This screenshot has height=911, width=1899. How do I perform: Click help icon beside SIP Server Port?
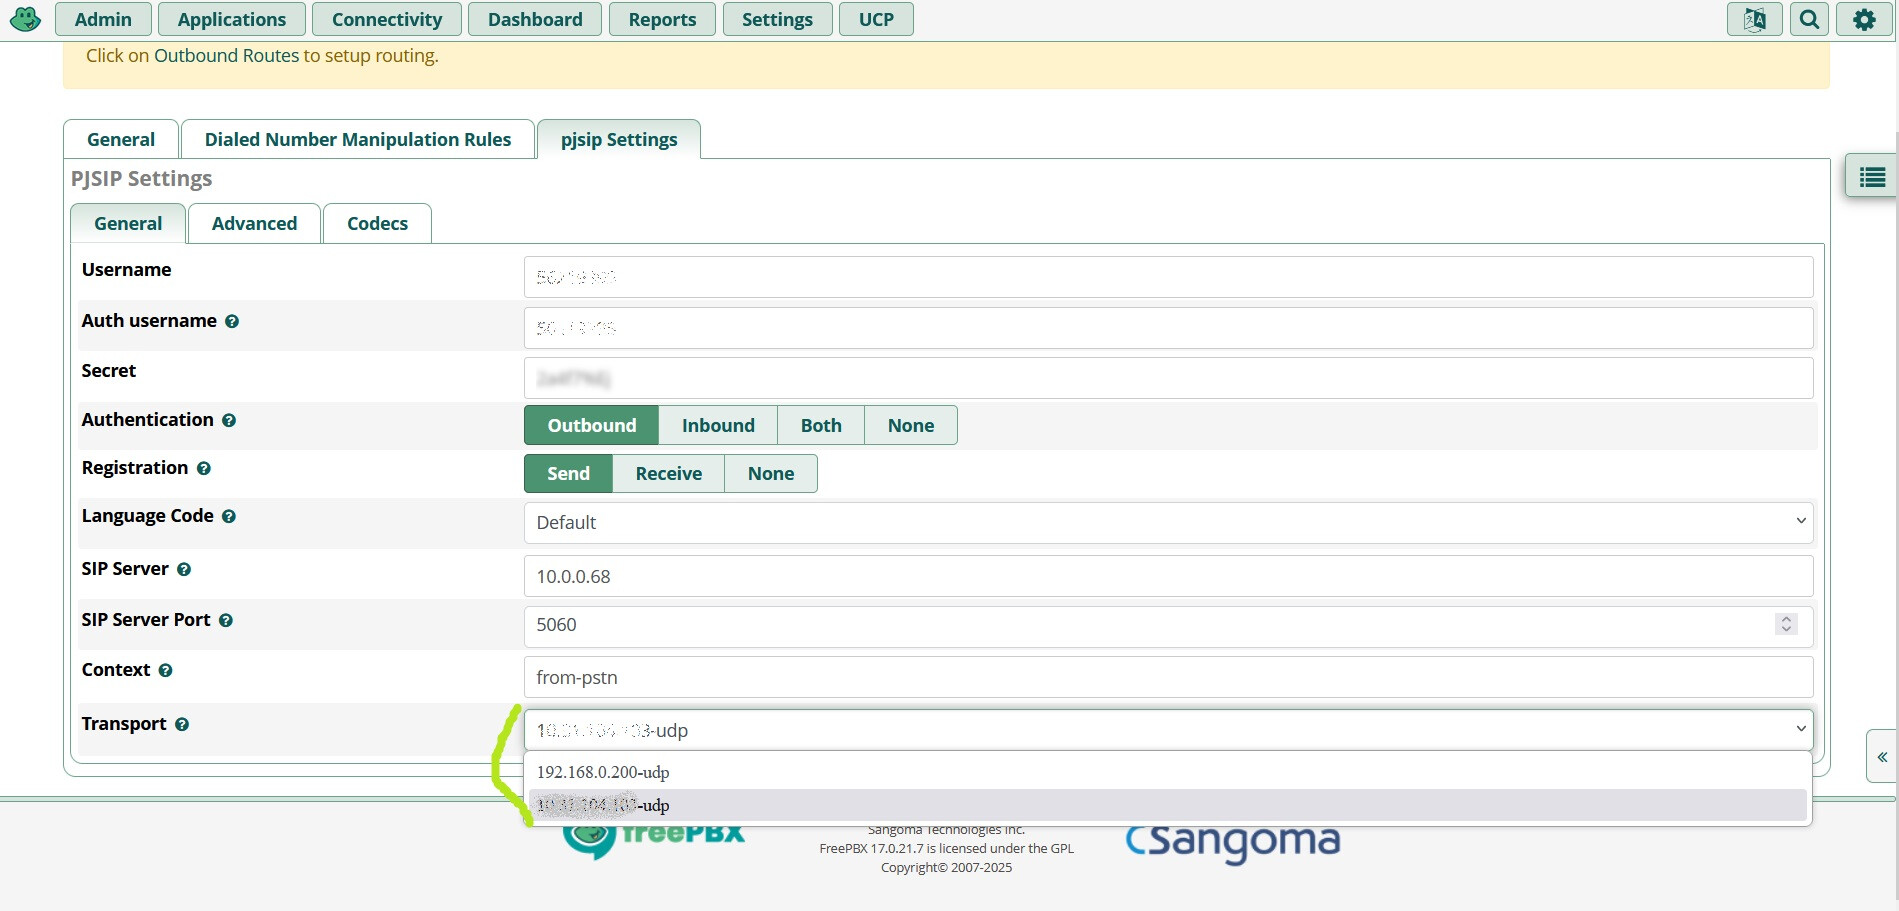[226, 621]
